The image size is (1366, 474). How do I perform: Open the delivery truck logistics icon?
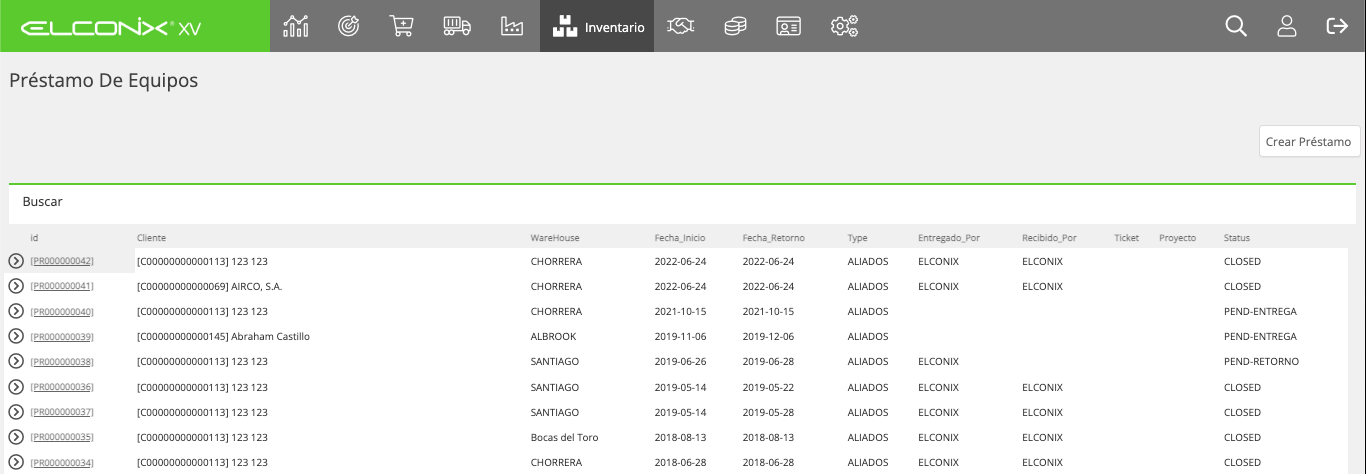pyautogui.click(x=457, y=26)
